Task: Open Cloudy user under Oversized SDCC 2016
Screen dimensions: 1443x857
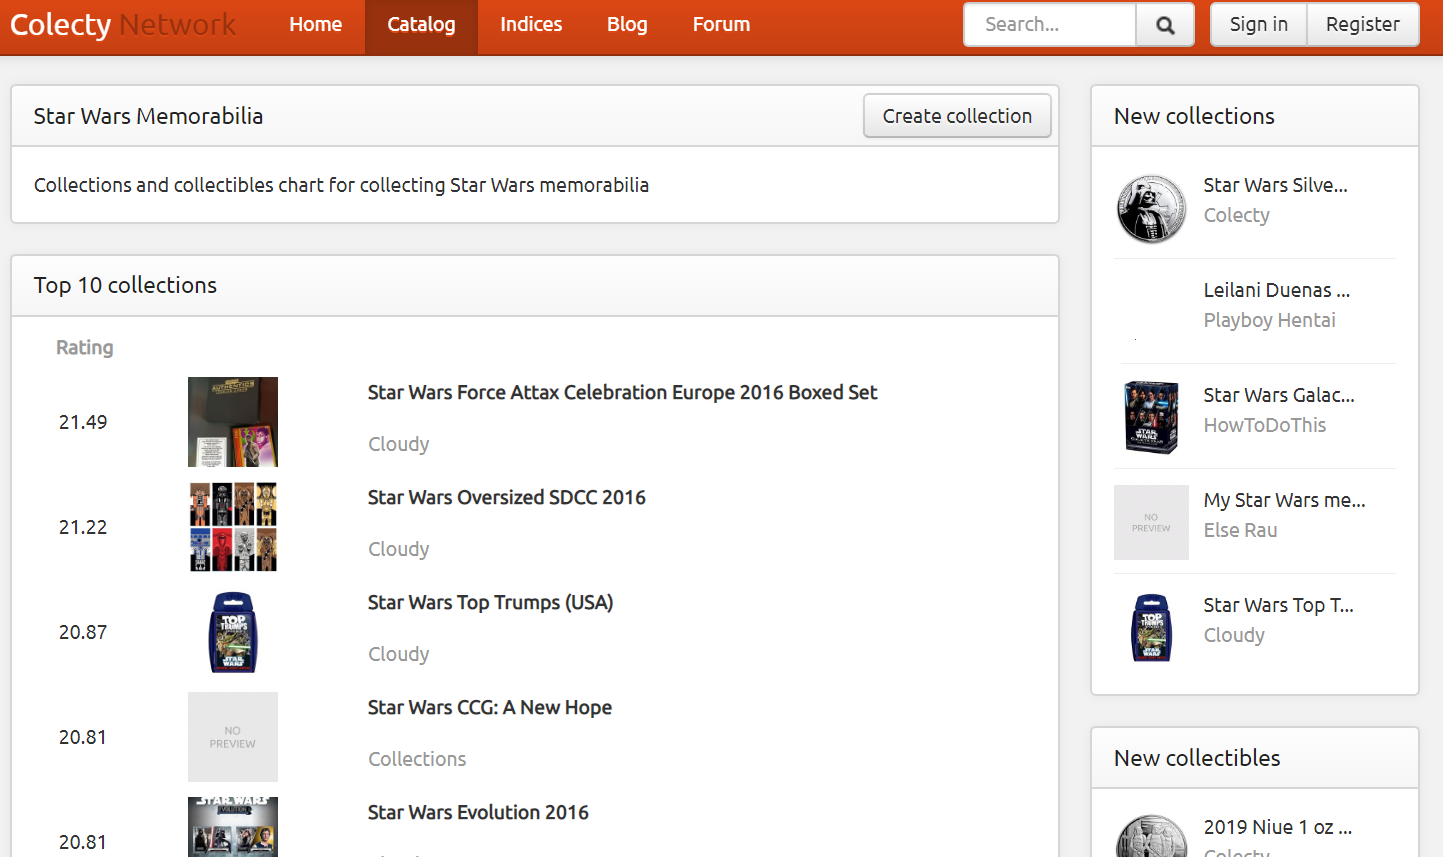Action: point(398,549)
